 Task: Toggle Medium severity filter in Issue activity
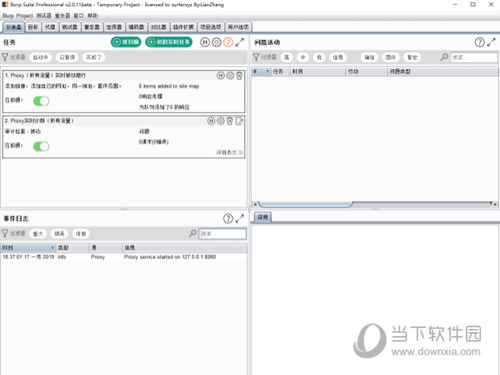pos(303,57)
